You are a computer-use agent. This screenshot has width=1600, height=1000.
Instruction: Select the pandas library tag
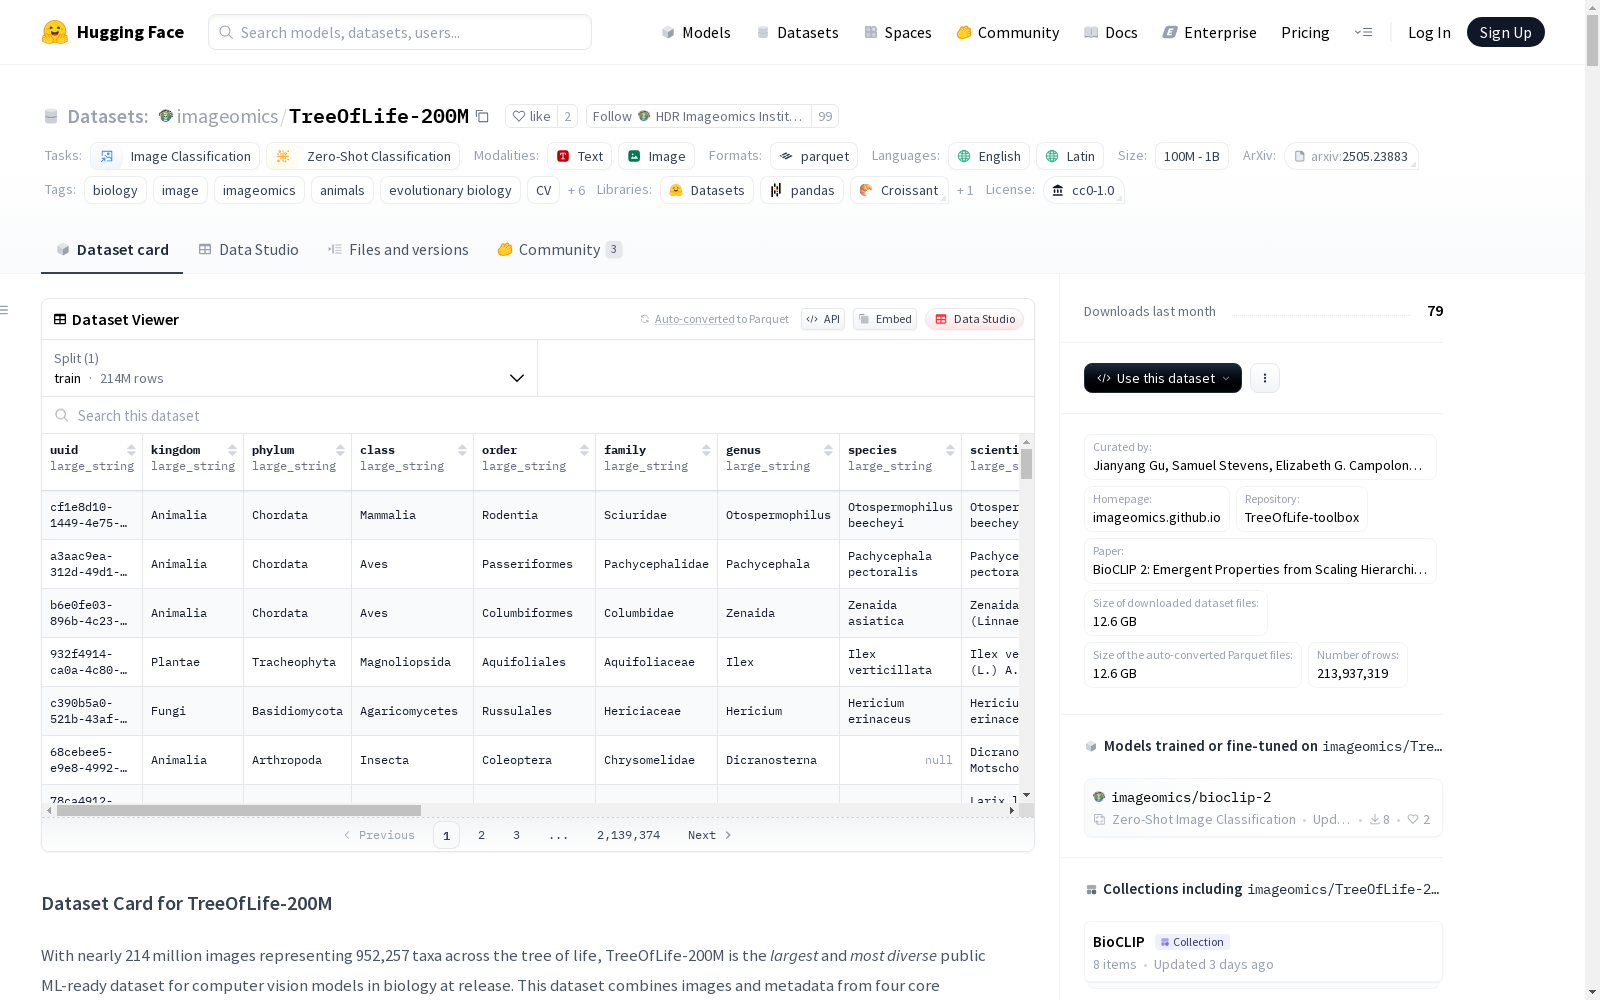[802, 190]
